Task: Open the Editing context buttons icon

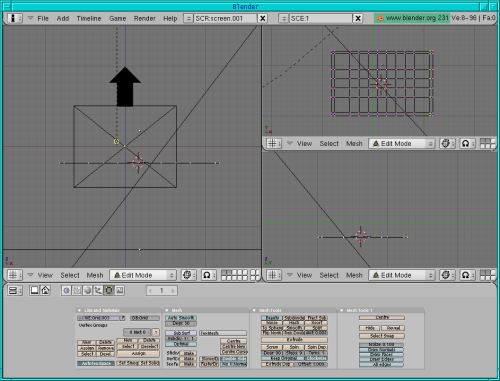Action: [x=109, y=291]
